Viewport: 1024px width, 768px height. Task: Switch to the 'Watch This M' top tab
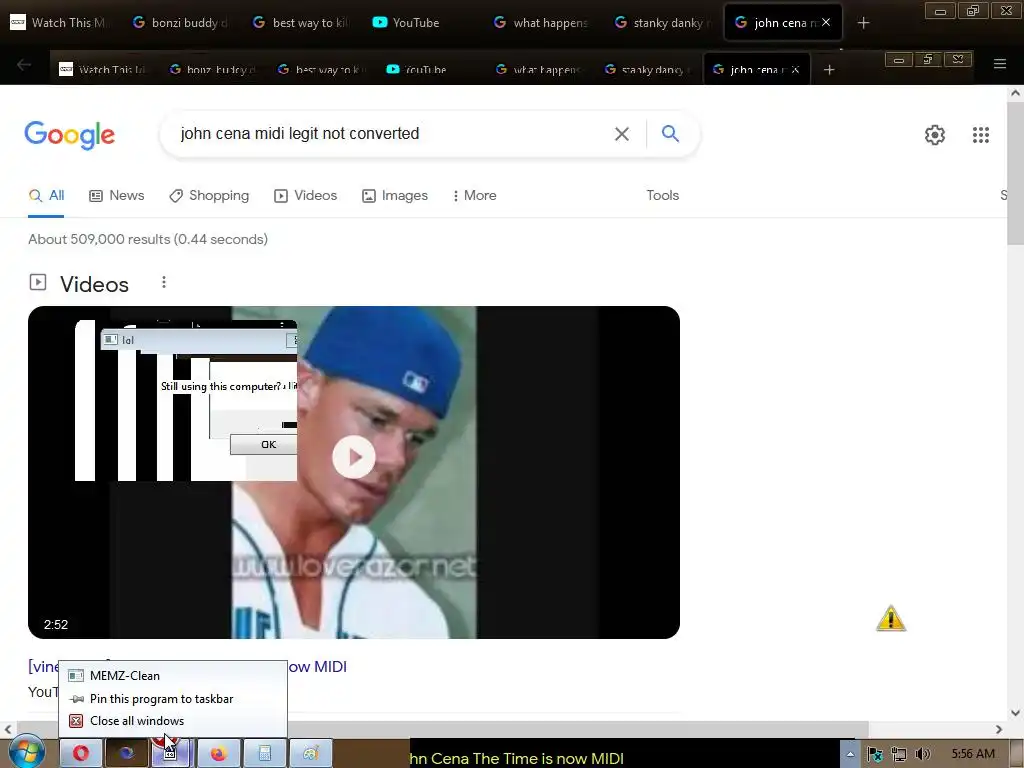[x=59, y=23]
